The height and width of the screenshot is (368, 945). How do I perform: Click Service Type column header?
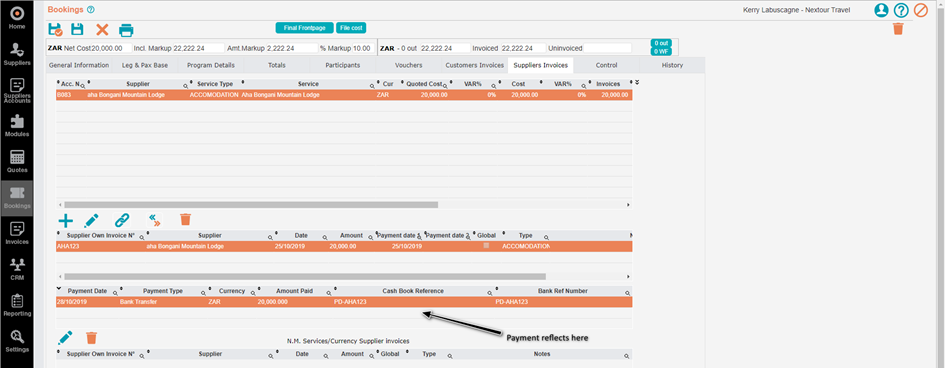tap(215, 84)
